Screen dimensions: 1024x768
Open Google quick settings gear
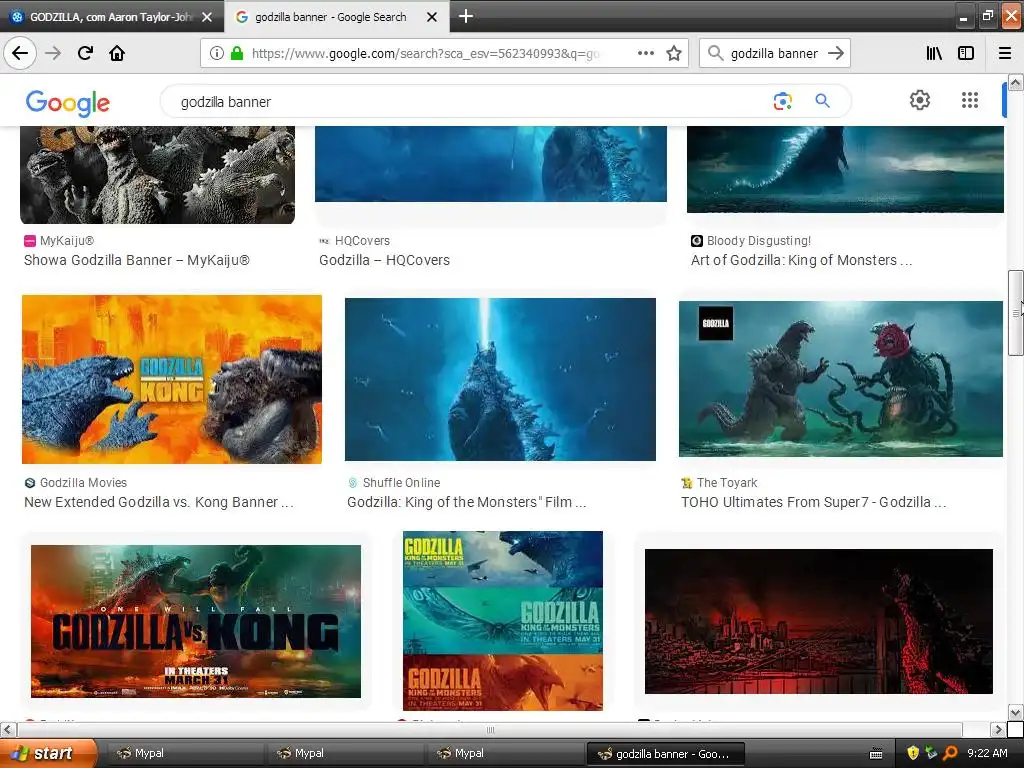920,100
